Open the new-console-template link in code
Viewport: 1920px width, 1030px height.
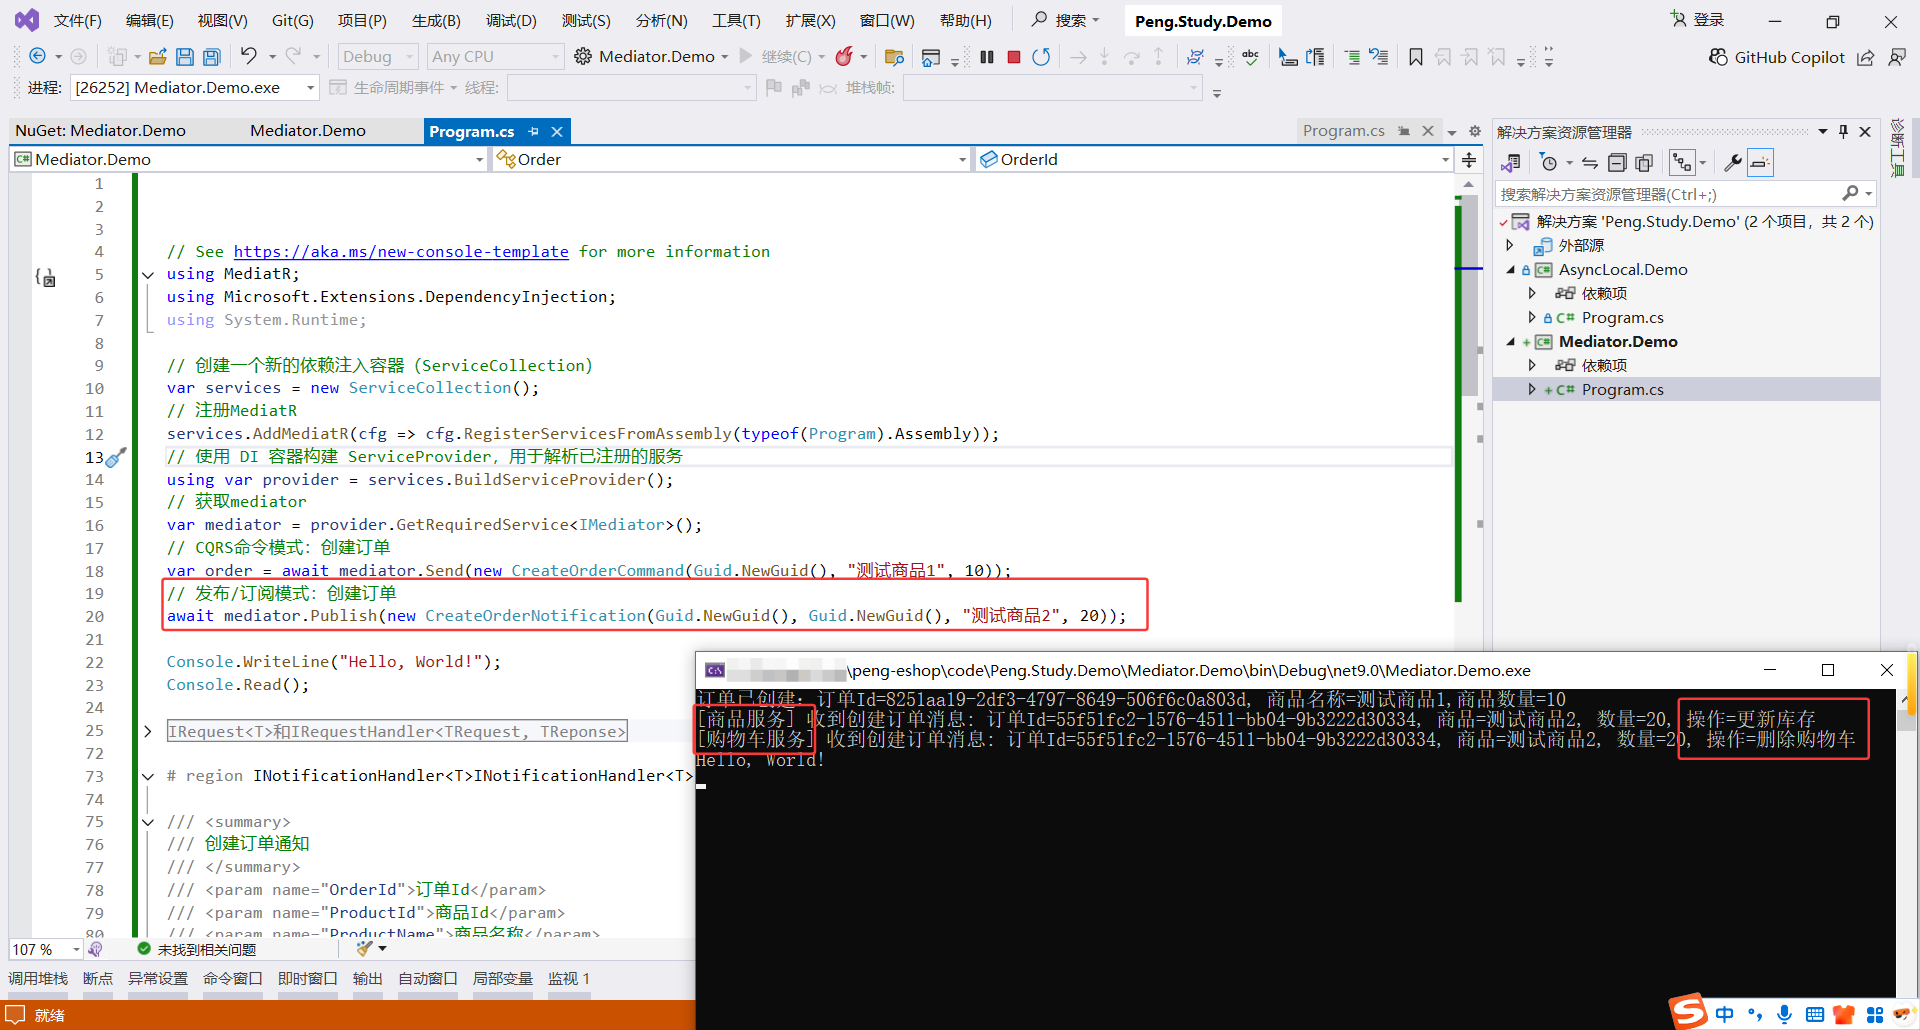401,252
